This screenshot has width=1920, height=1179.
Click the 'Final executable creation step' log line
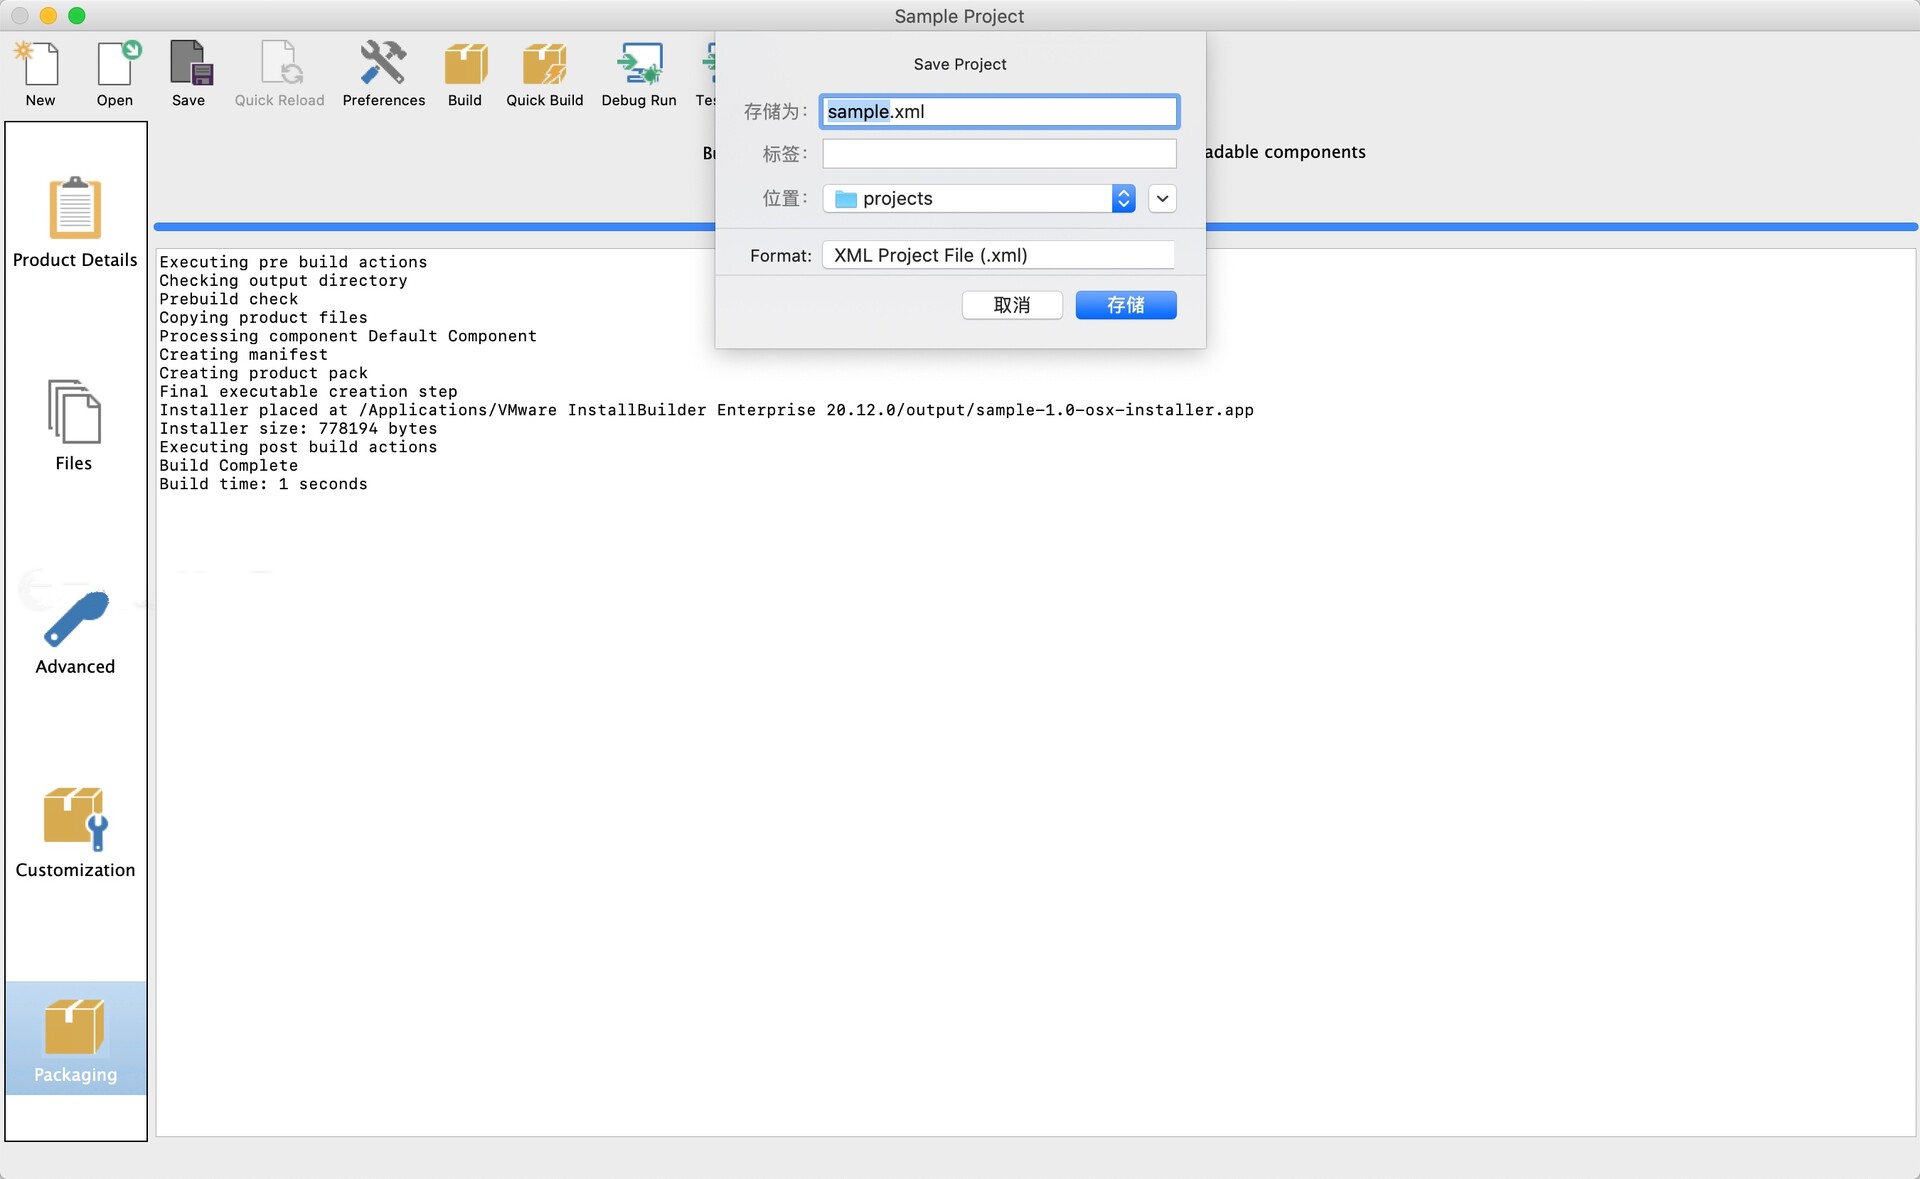click(x=308, y=391)
